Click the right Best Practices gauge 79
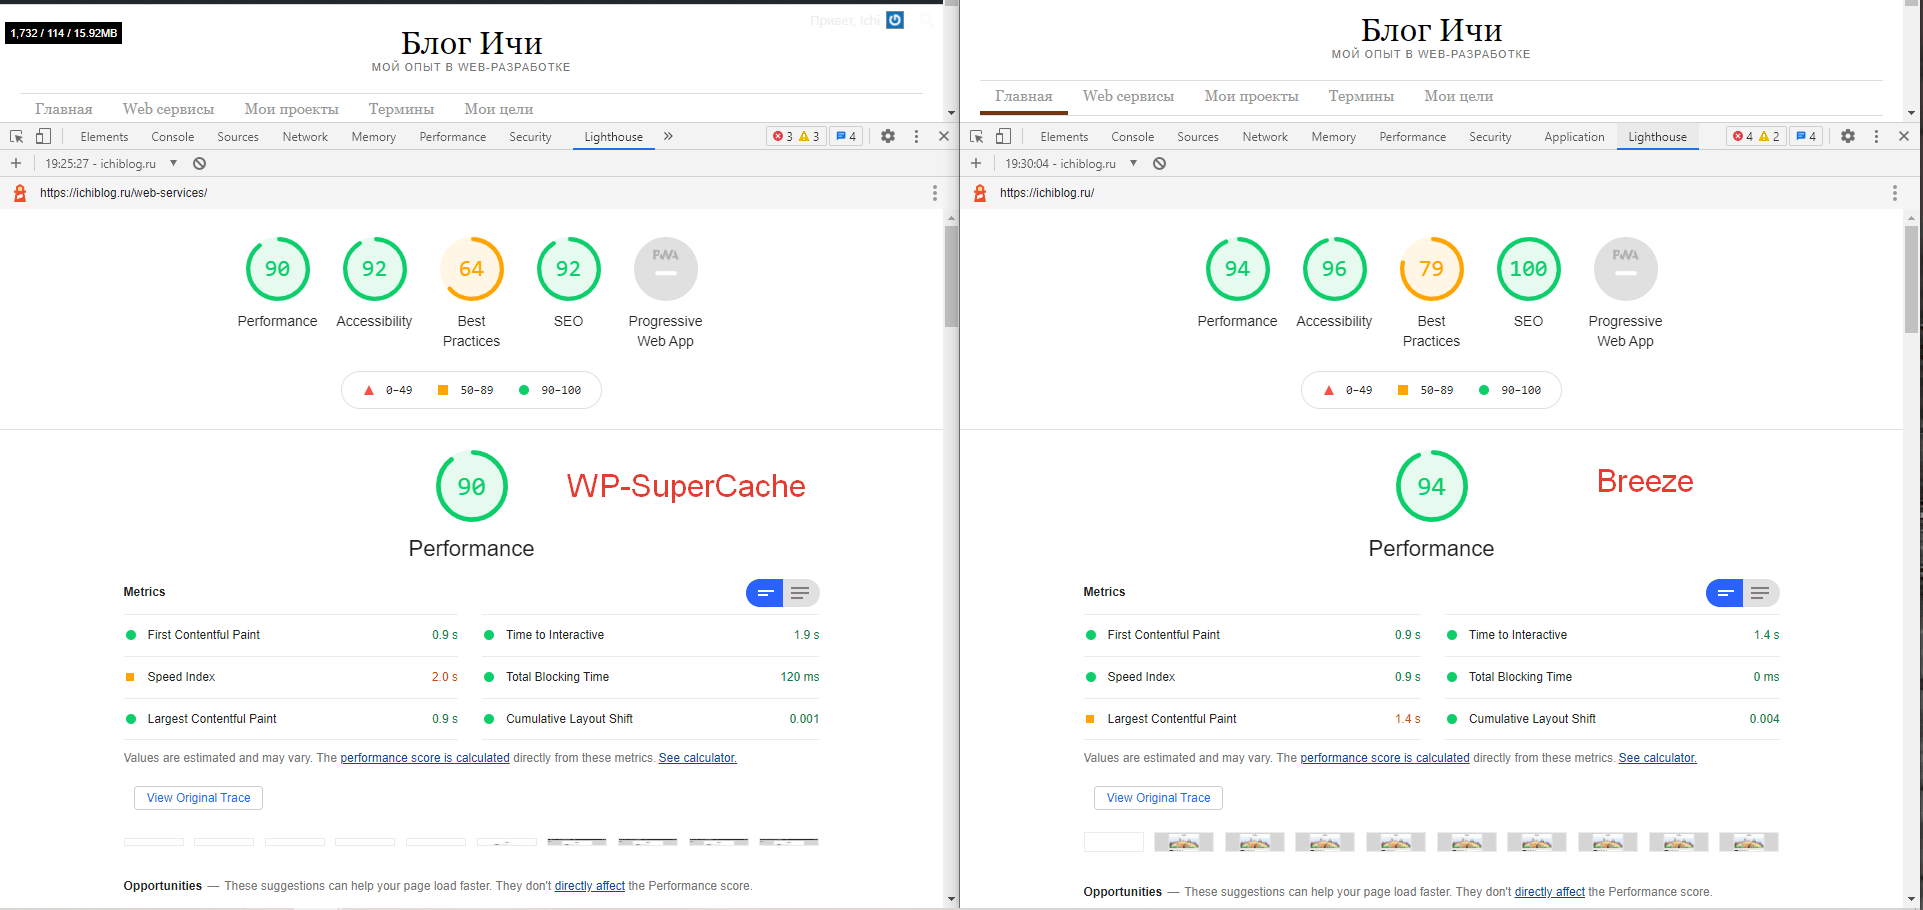 coord(1431,269)
